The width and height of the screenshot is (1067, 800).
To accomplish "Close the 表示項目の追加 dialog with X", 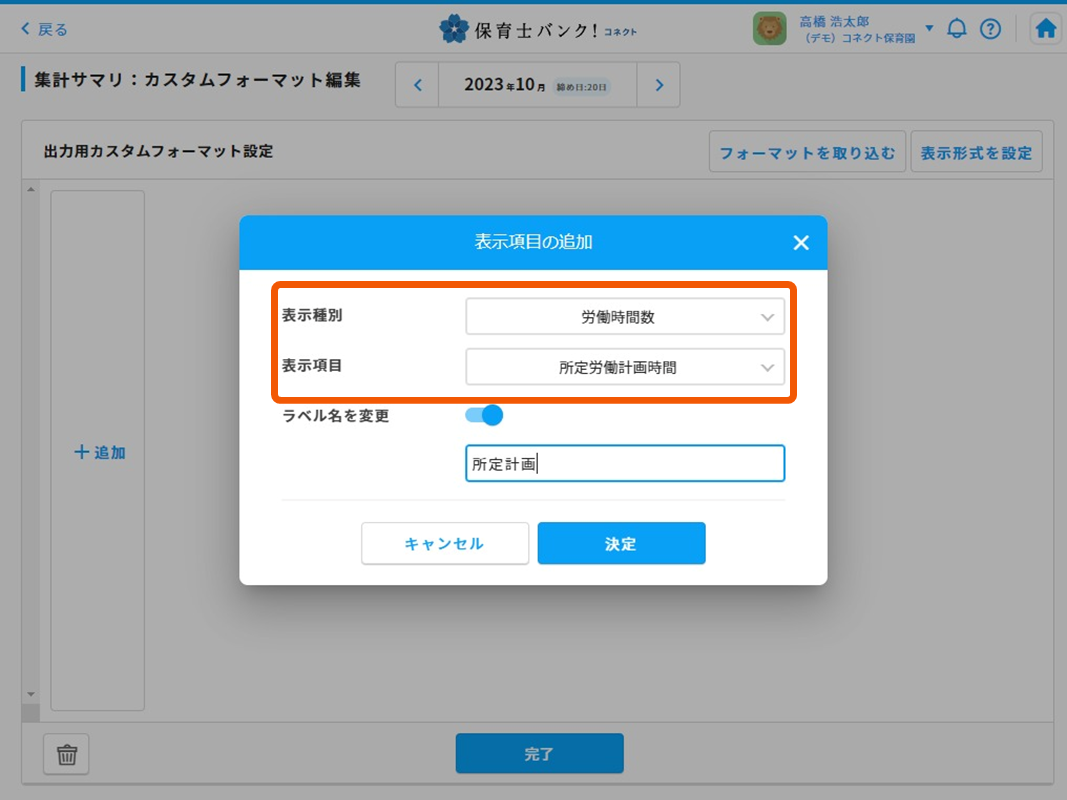I will 800,243.
